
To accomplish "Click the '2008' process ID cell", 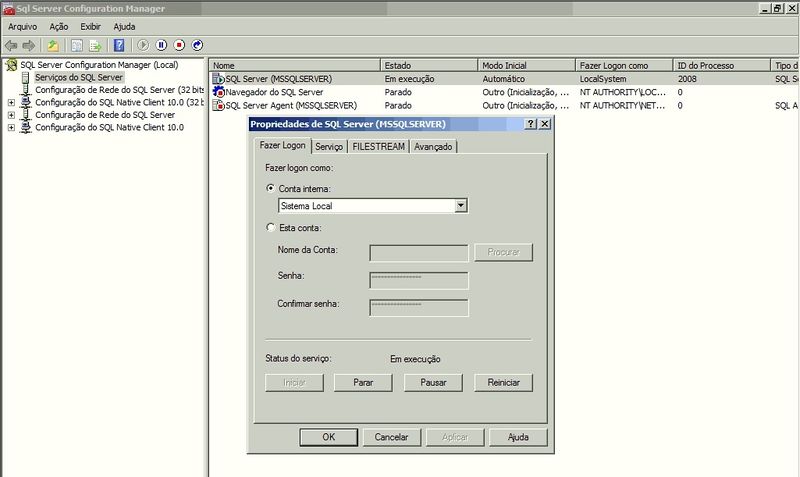I will 687,79.
